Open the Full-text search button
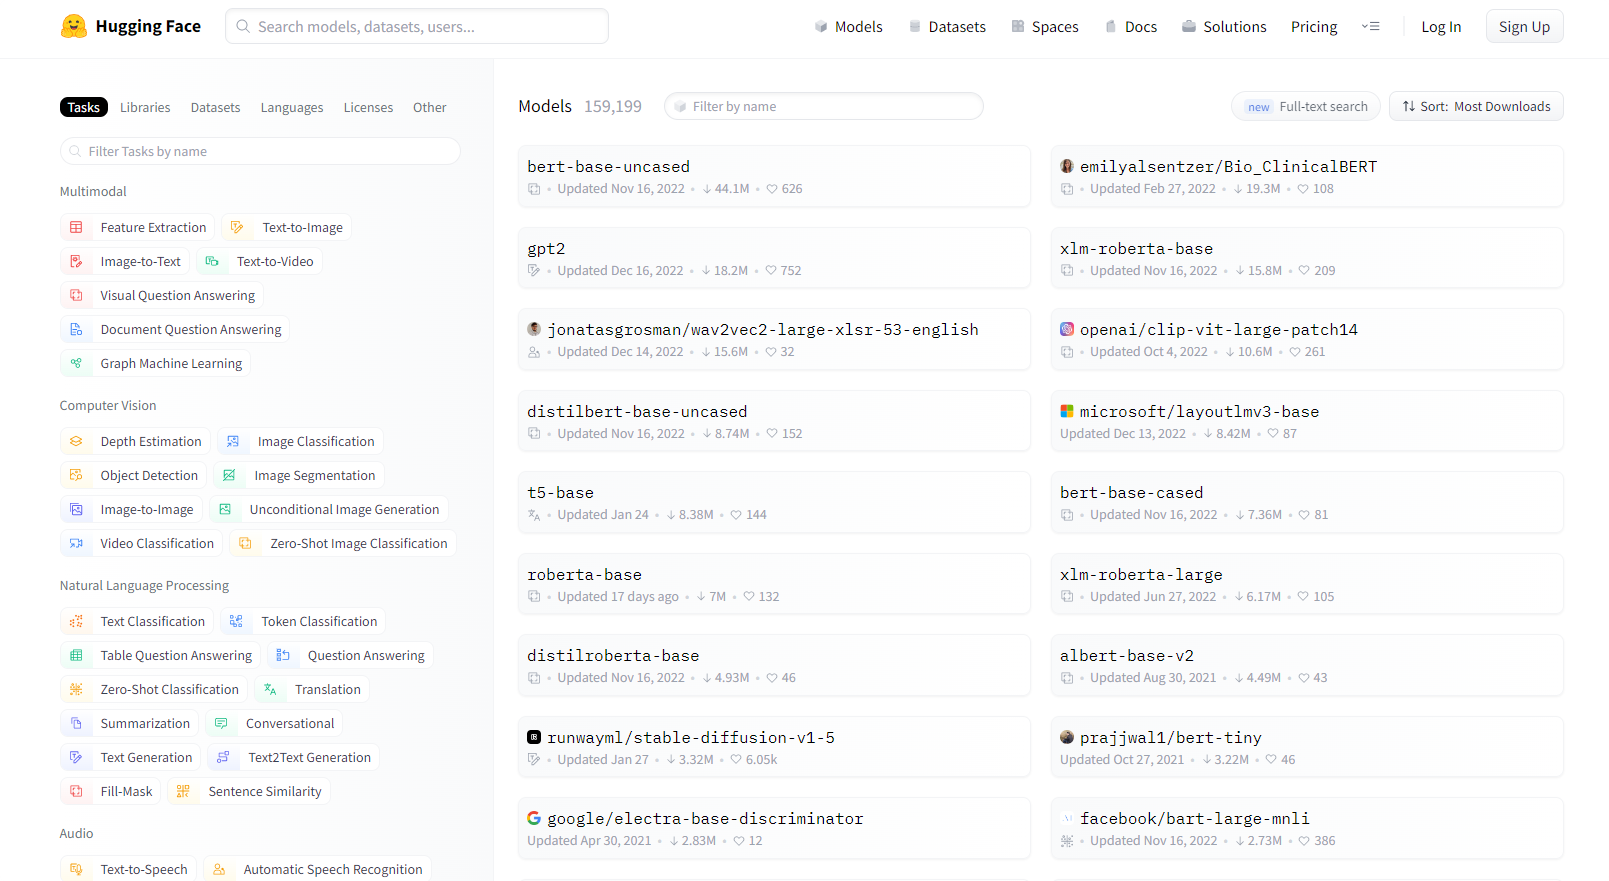The height and width of the screenshot is (881, 1609). [x=1306, y=107]
